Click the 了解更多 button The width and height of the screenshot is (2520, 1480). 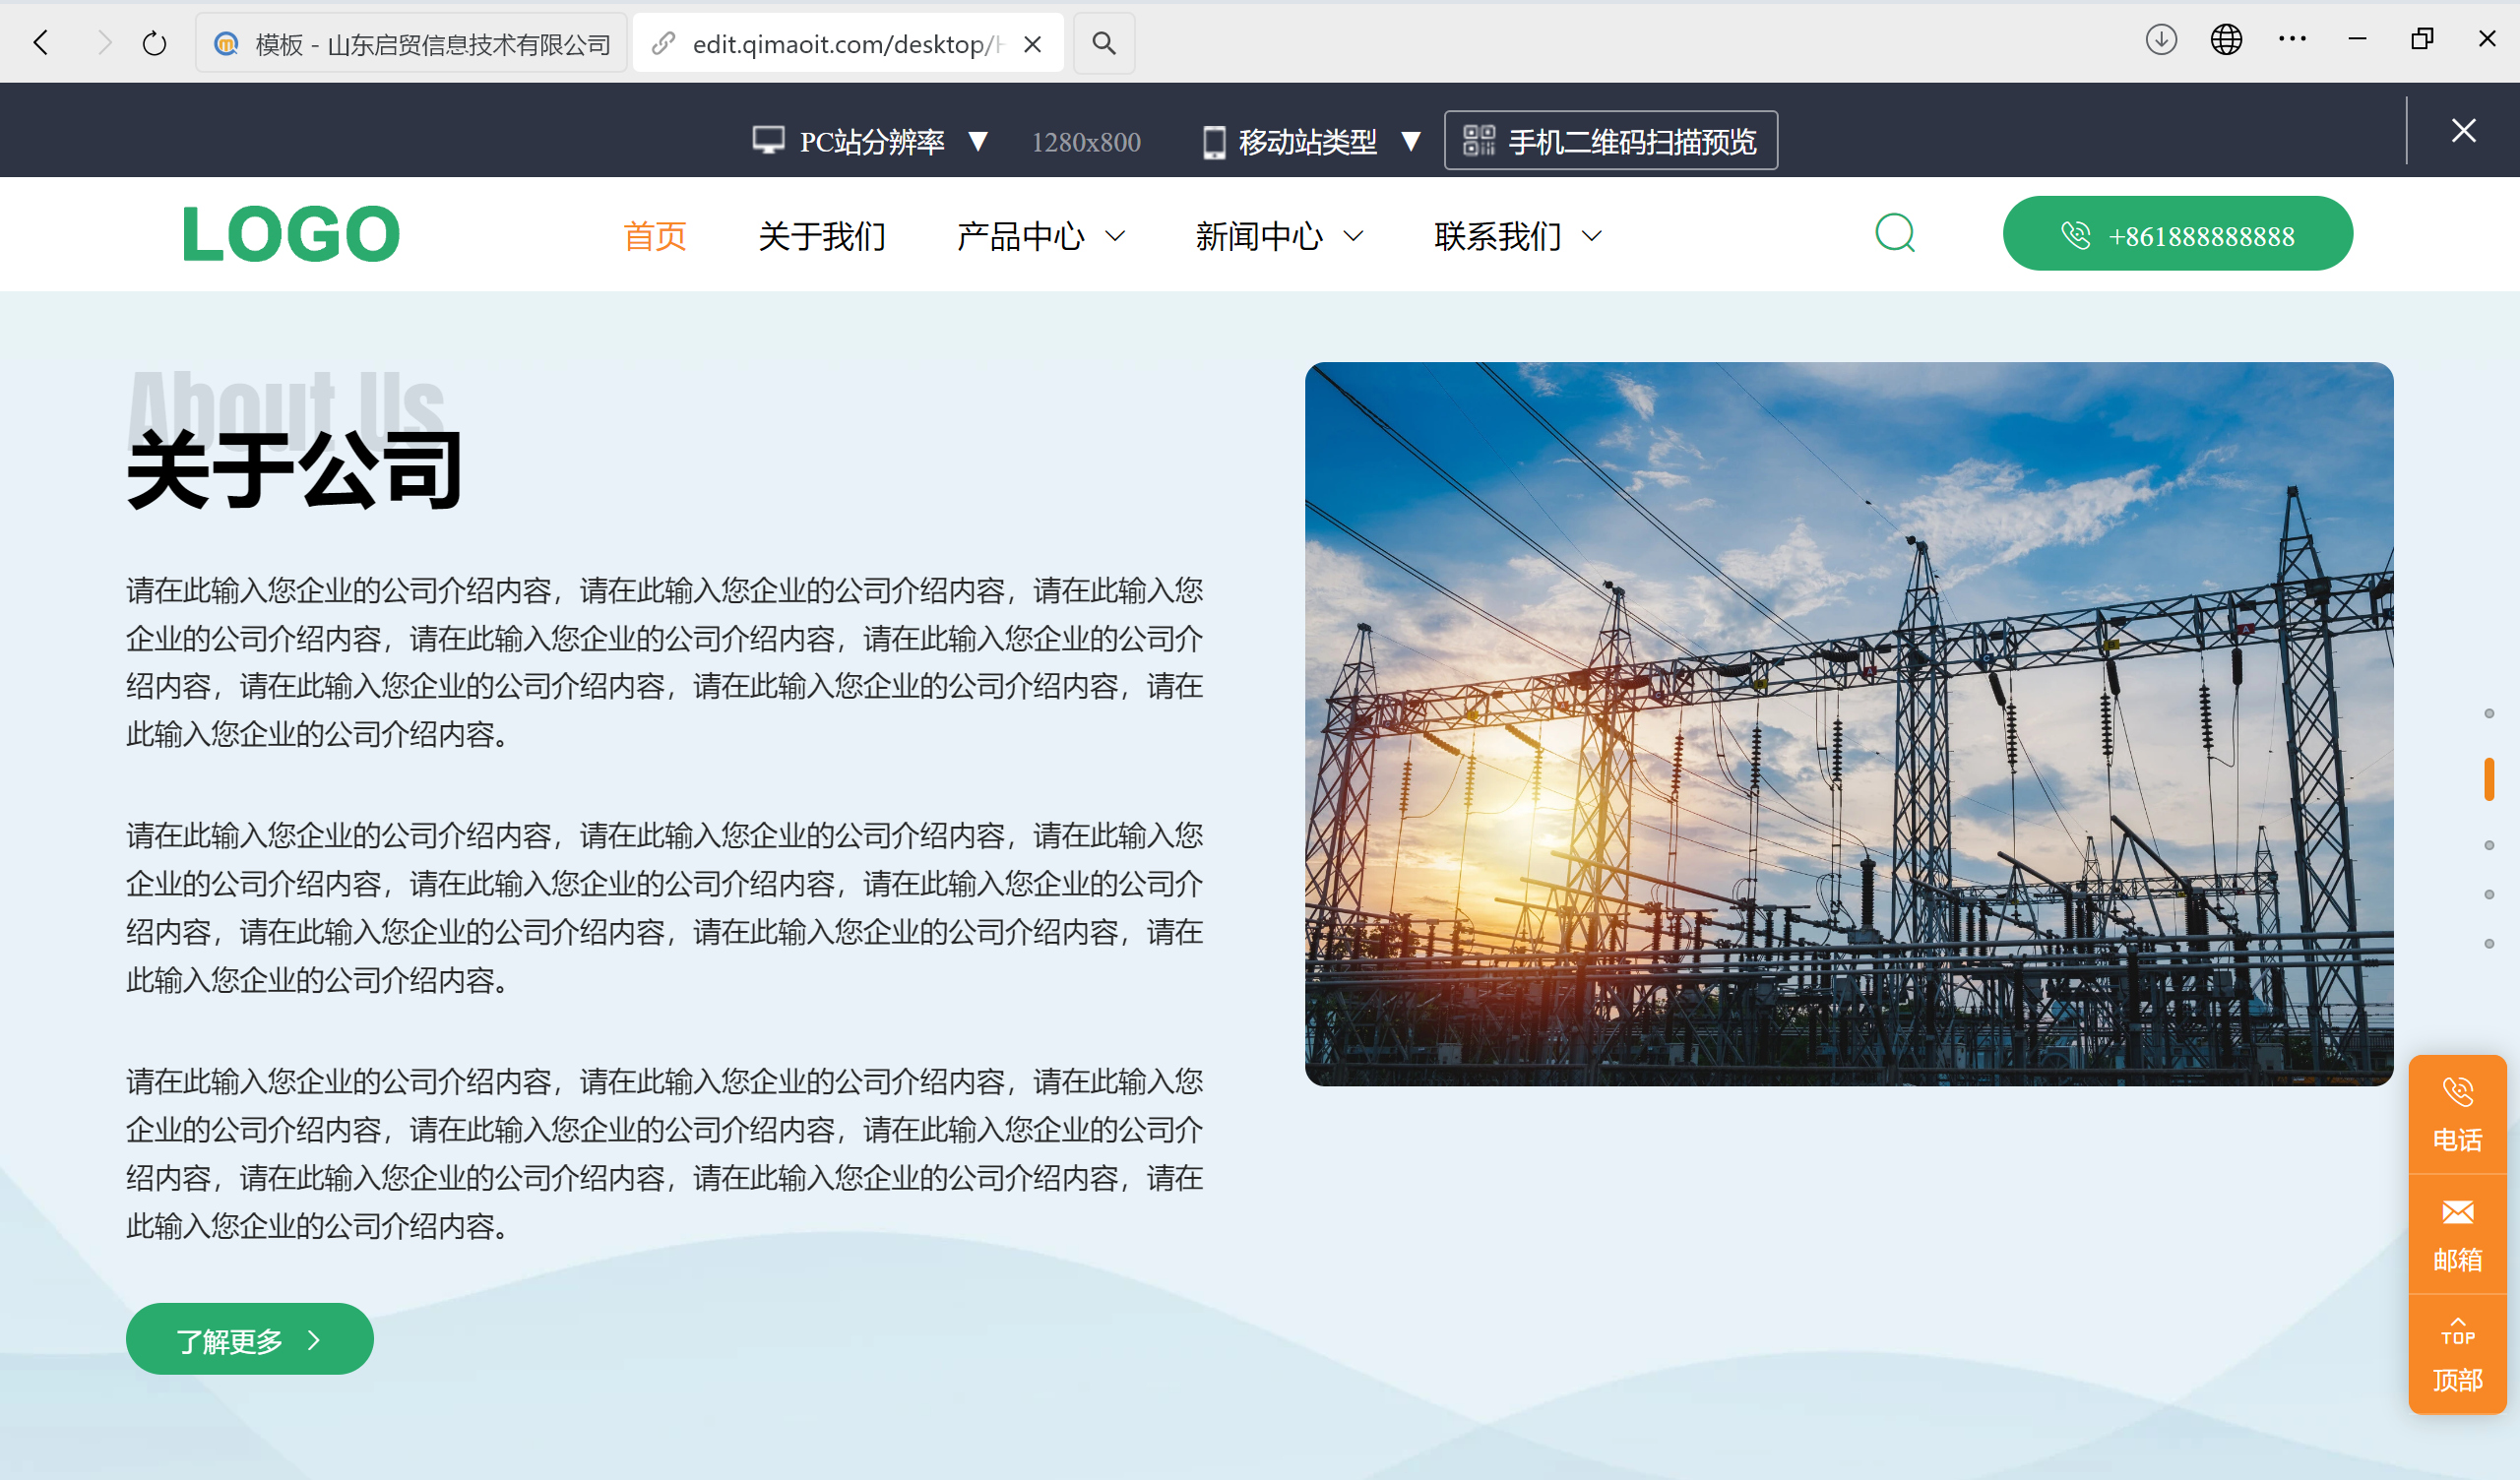click(249, 1338)
